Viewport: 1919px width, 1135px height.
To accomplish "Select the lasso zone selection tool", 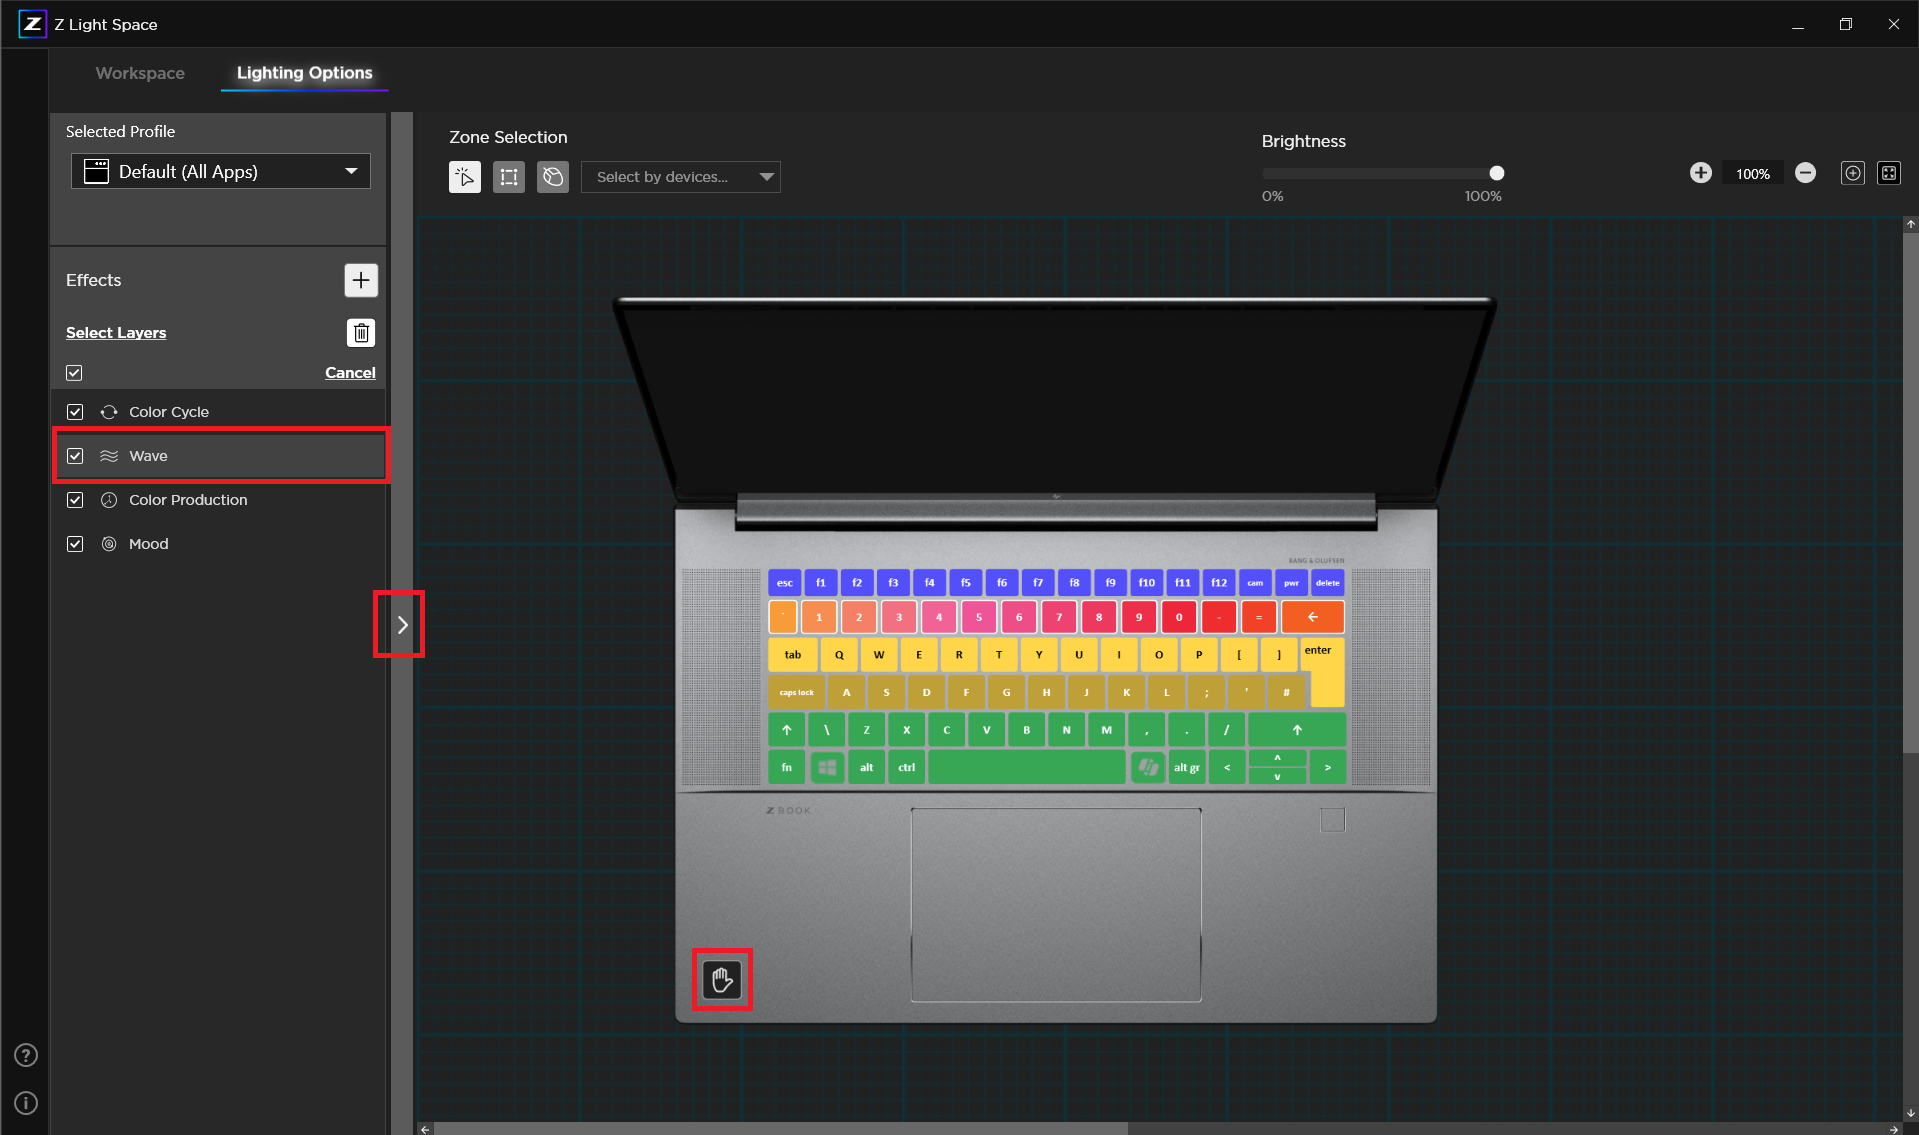I will click(553, 177).
